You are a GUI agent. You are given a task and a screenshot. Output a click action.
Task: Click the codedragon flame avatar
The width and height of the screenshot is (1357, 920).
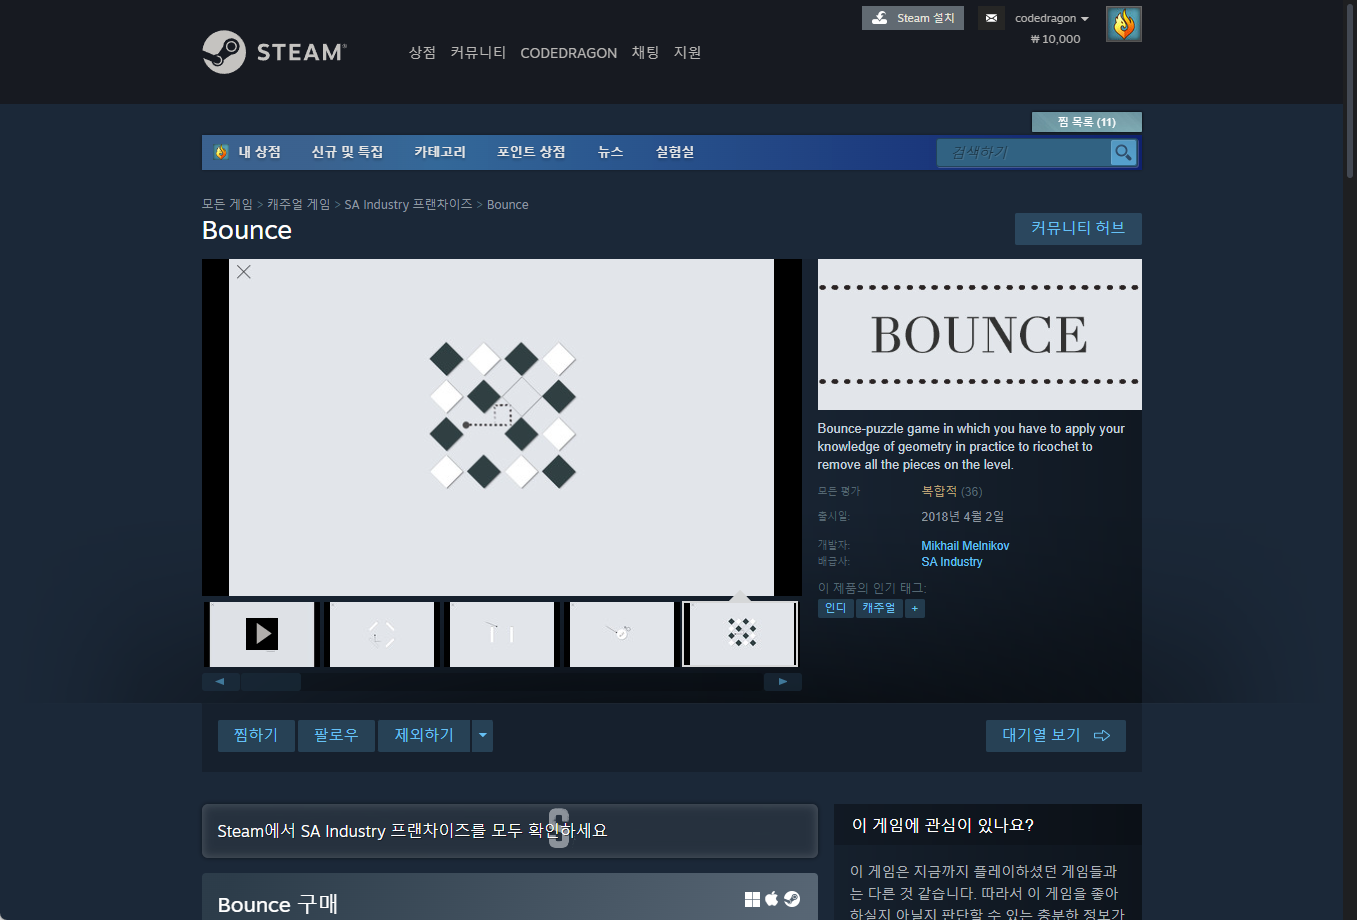point(1124,24)
